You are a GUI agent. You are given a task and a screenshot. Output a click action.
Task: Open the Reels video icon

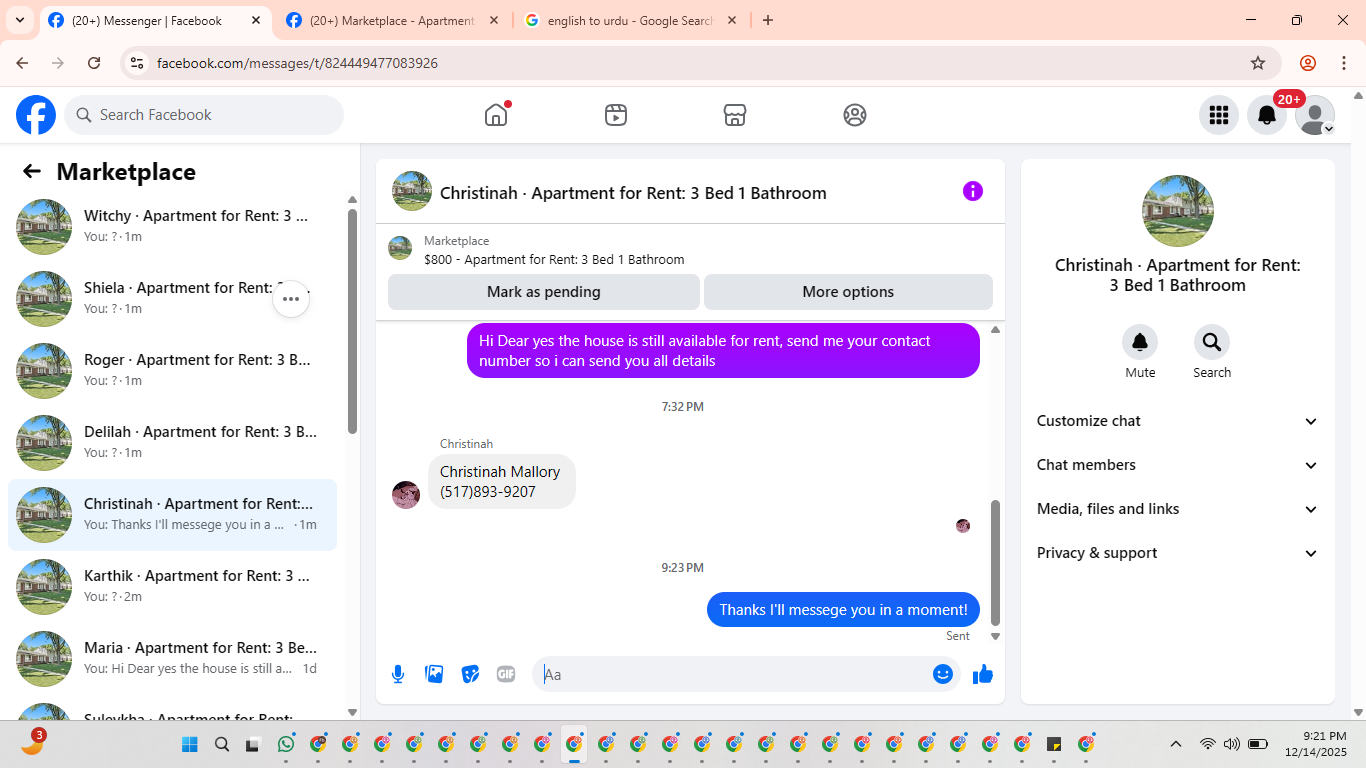pyautogui.click(x=616, y=115)
